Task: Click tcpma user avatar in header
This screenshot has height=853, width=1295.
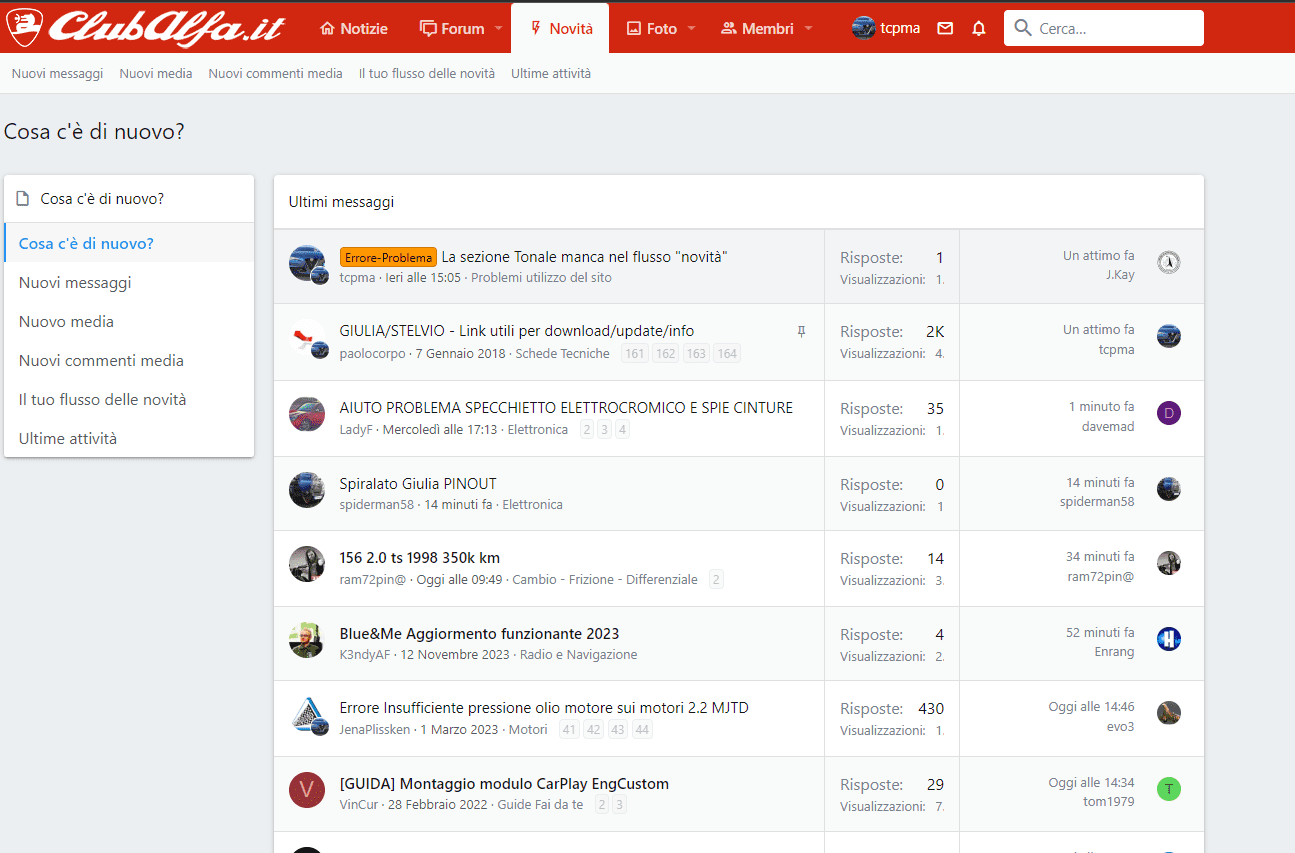Action: [863, 28]
